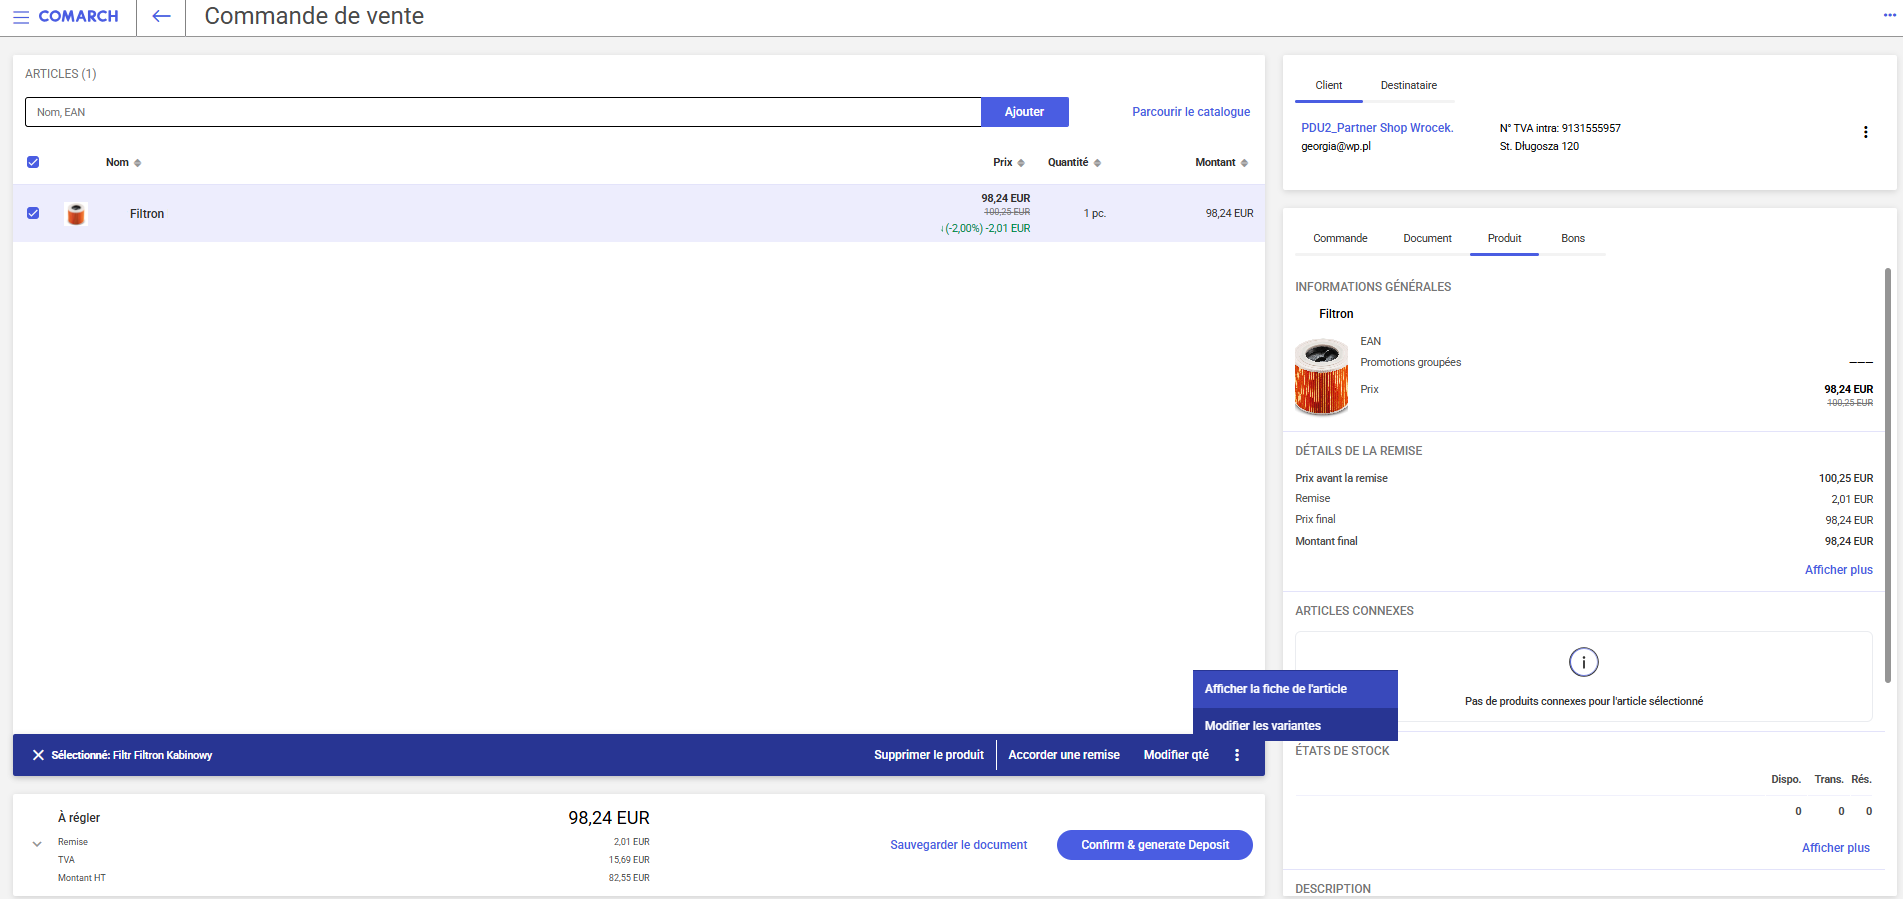Close selection bar with X icon
This screenshot has width=1903, height=899.
38,755
